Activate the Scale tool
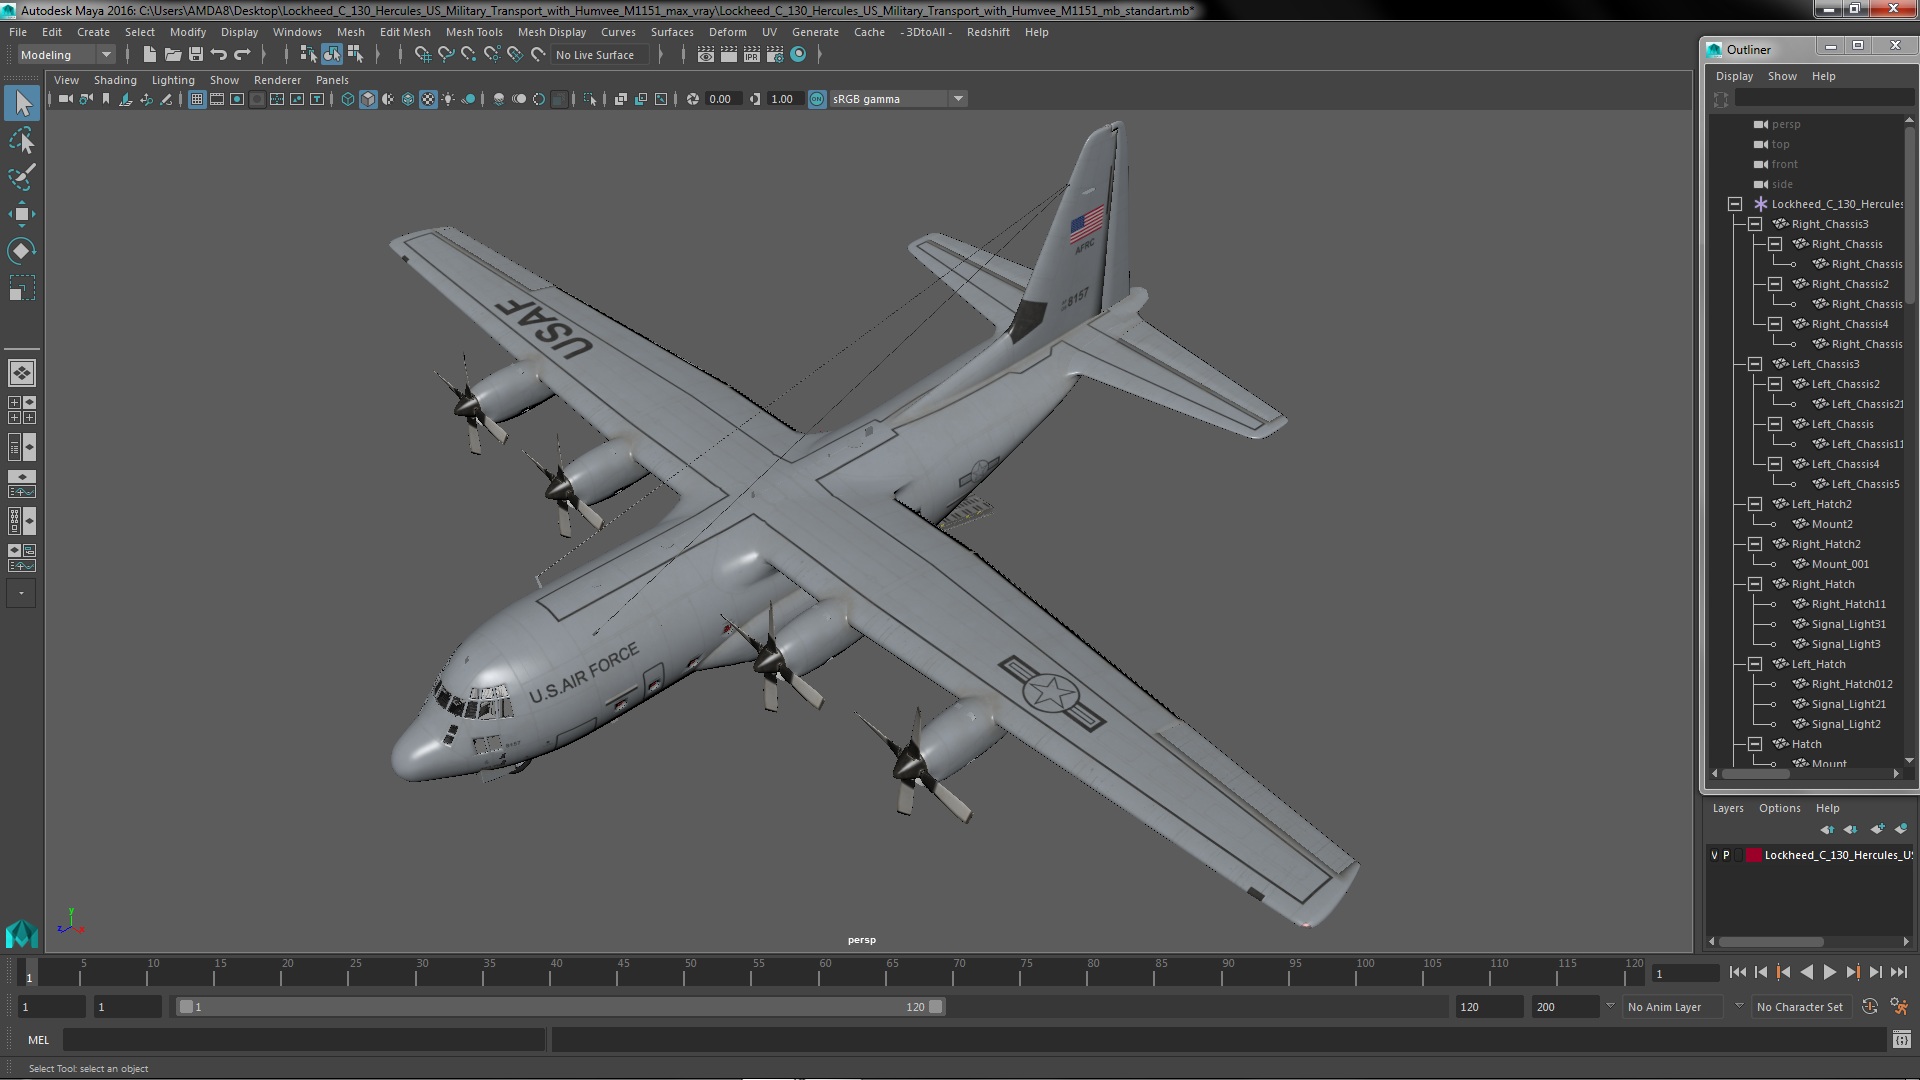1920x1080 pixels. pos(22,288)
